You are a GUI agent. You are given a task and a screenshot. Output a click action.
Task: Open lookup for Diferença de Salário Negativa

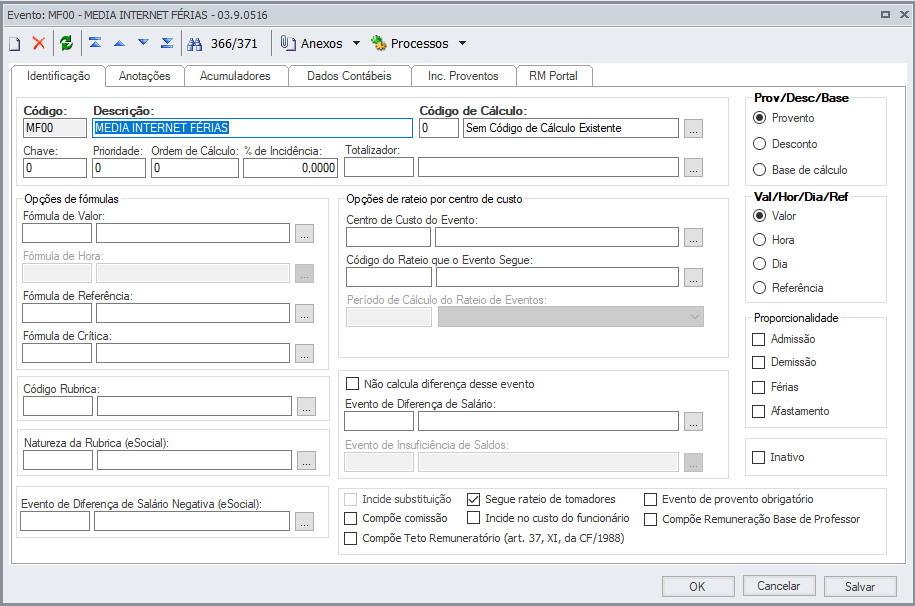(304, 521)
